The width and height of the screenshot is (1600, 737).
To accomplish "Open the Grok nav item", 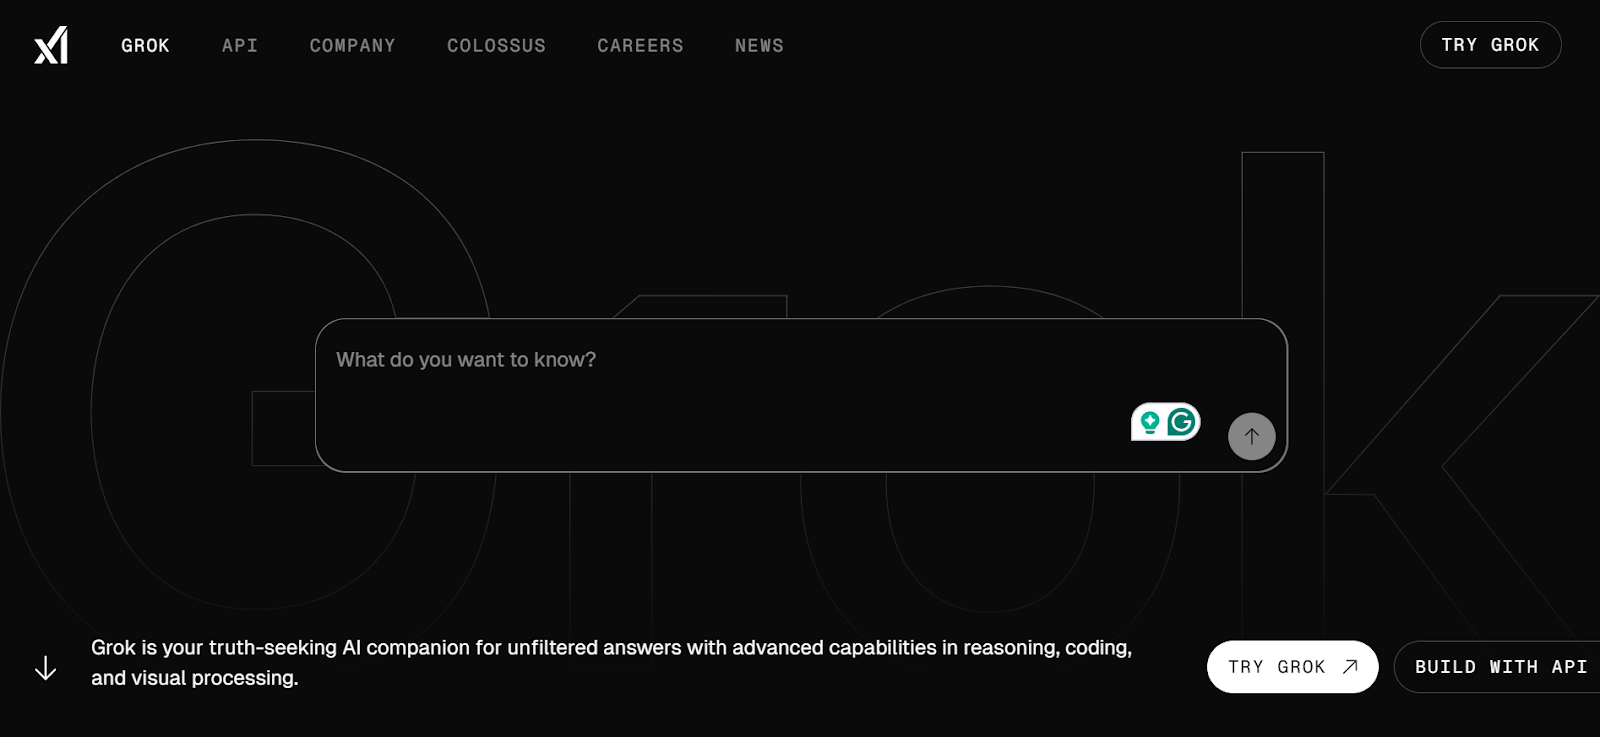I will coord(145,46).
